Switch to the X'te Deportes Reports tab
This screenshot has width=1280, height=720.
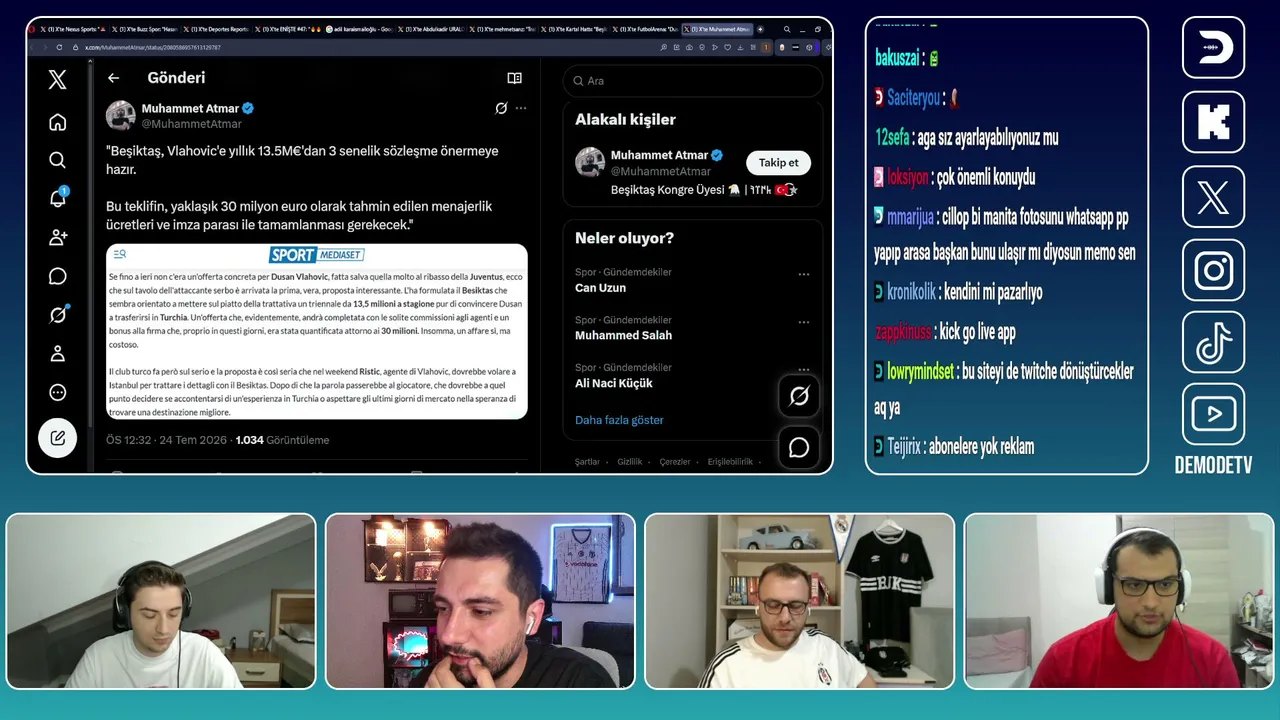coord(217,29)
